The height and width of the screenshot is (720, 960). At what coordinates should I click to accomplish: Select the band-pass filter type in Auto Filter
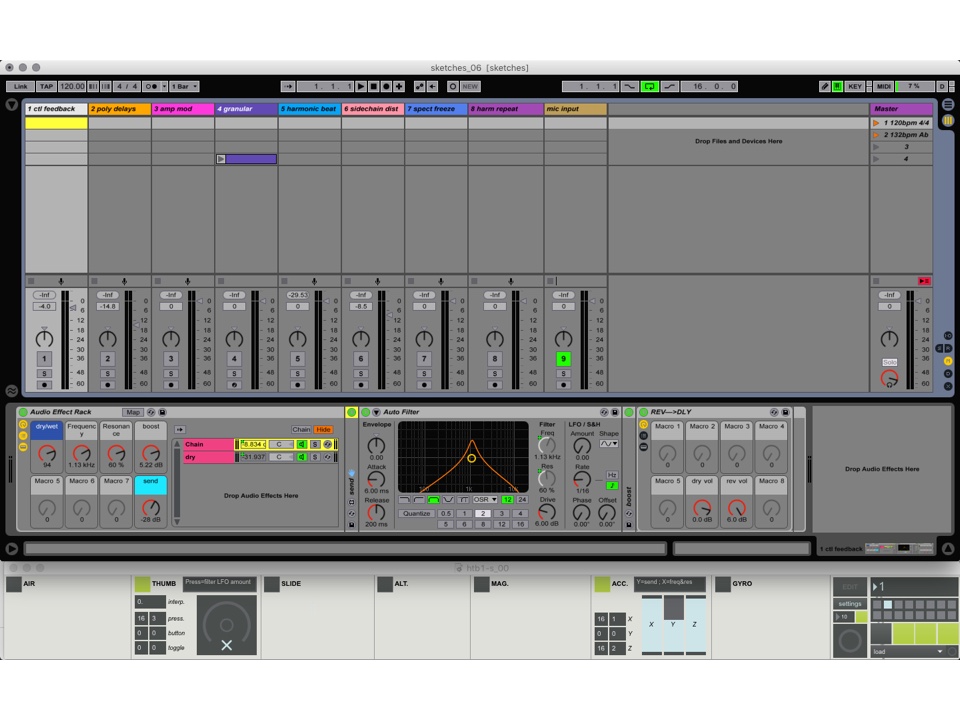tap(433, 500)
